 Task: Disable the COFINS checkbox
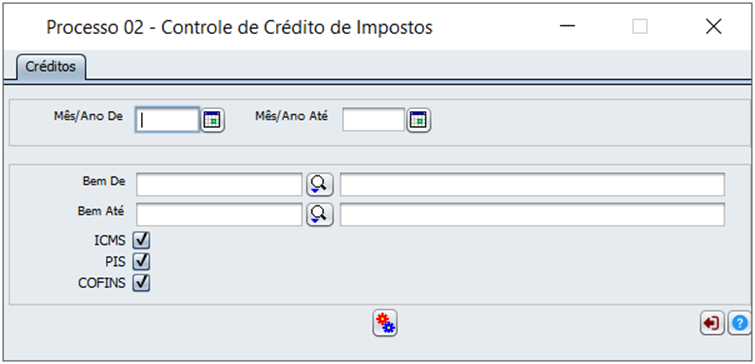coord(142,283)
